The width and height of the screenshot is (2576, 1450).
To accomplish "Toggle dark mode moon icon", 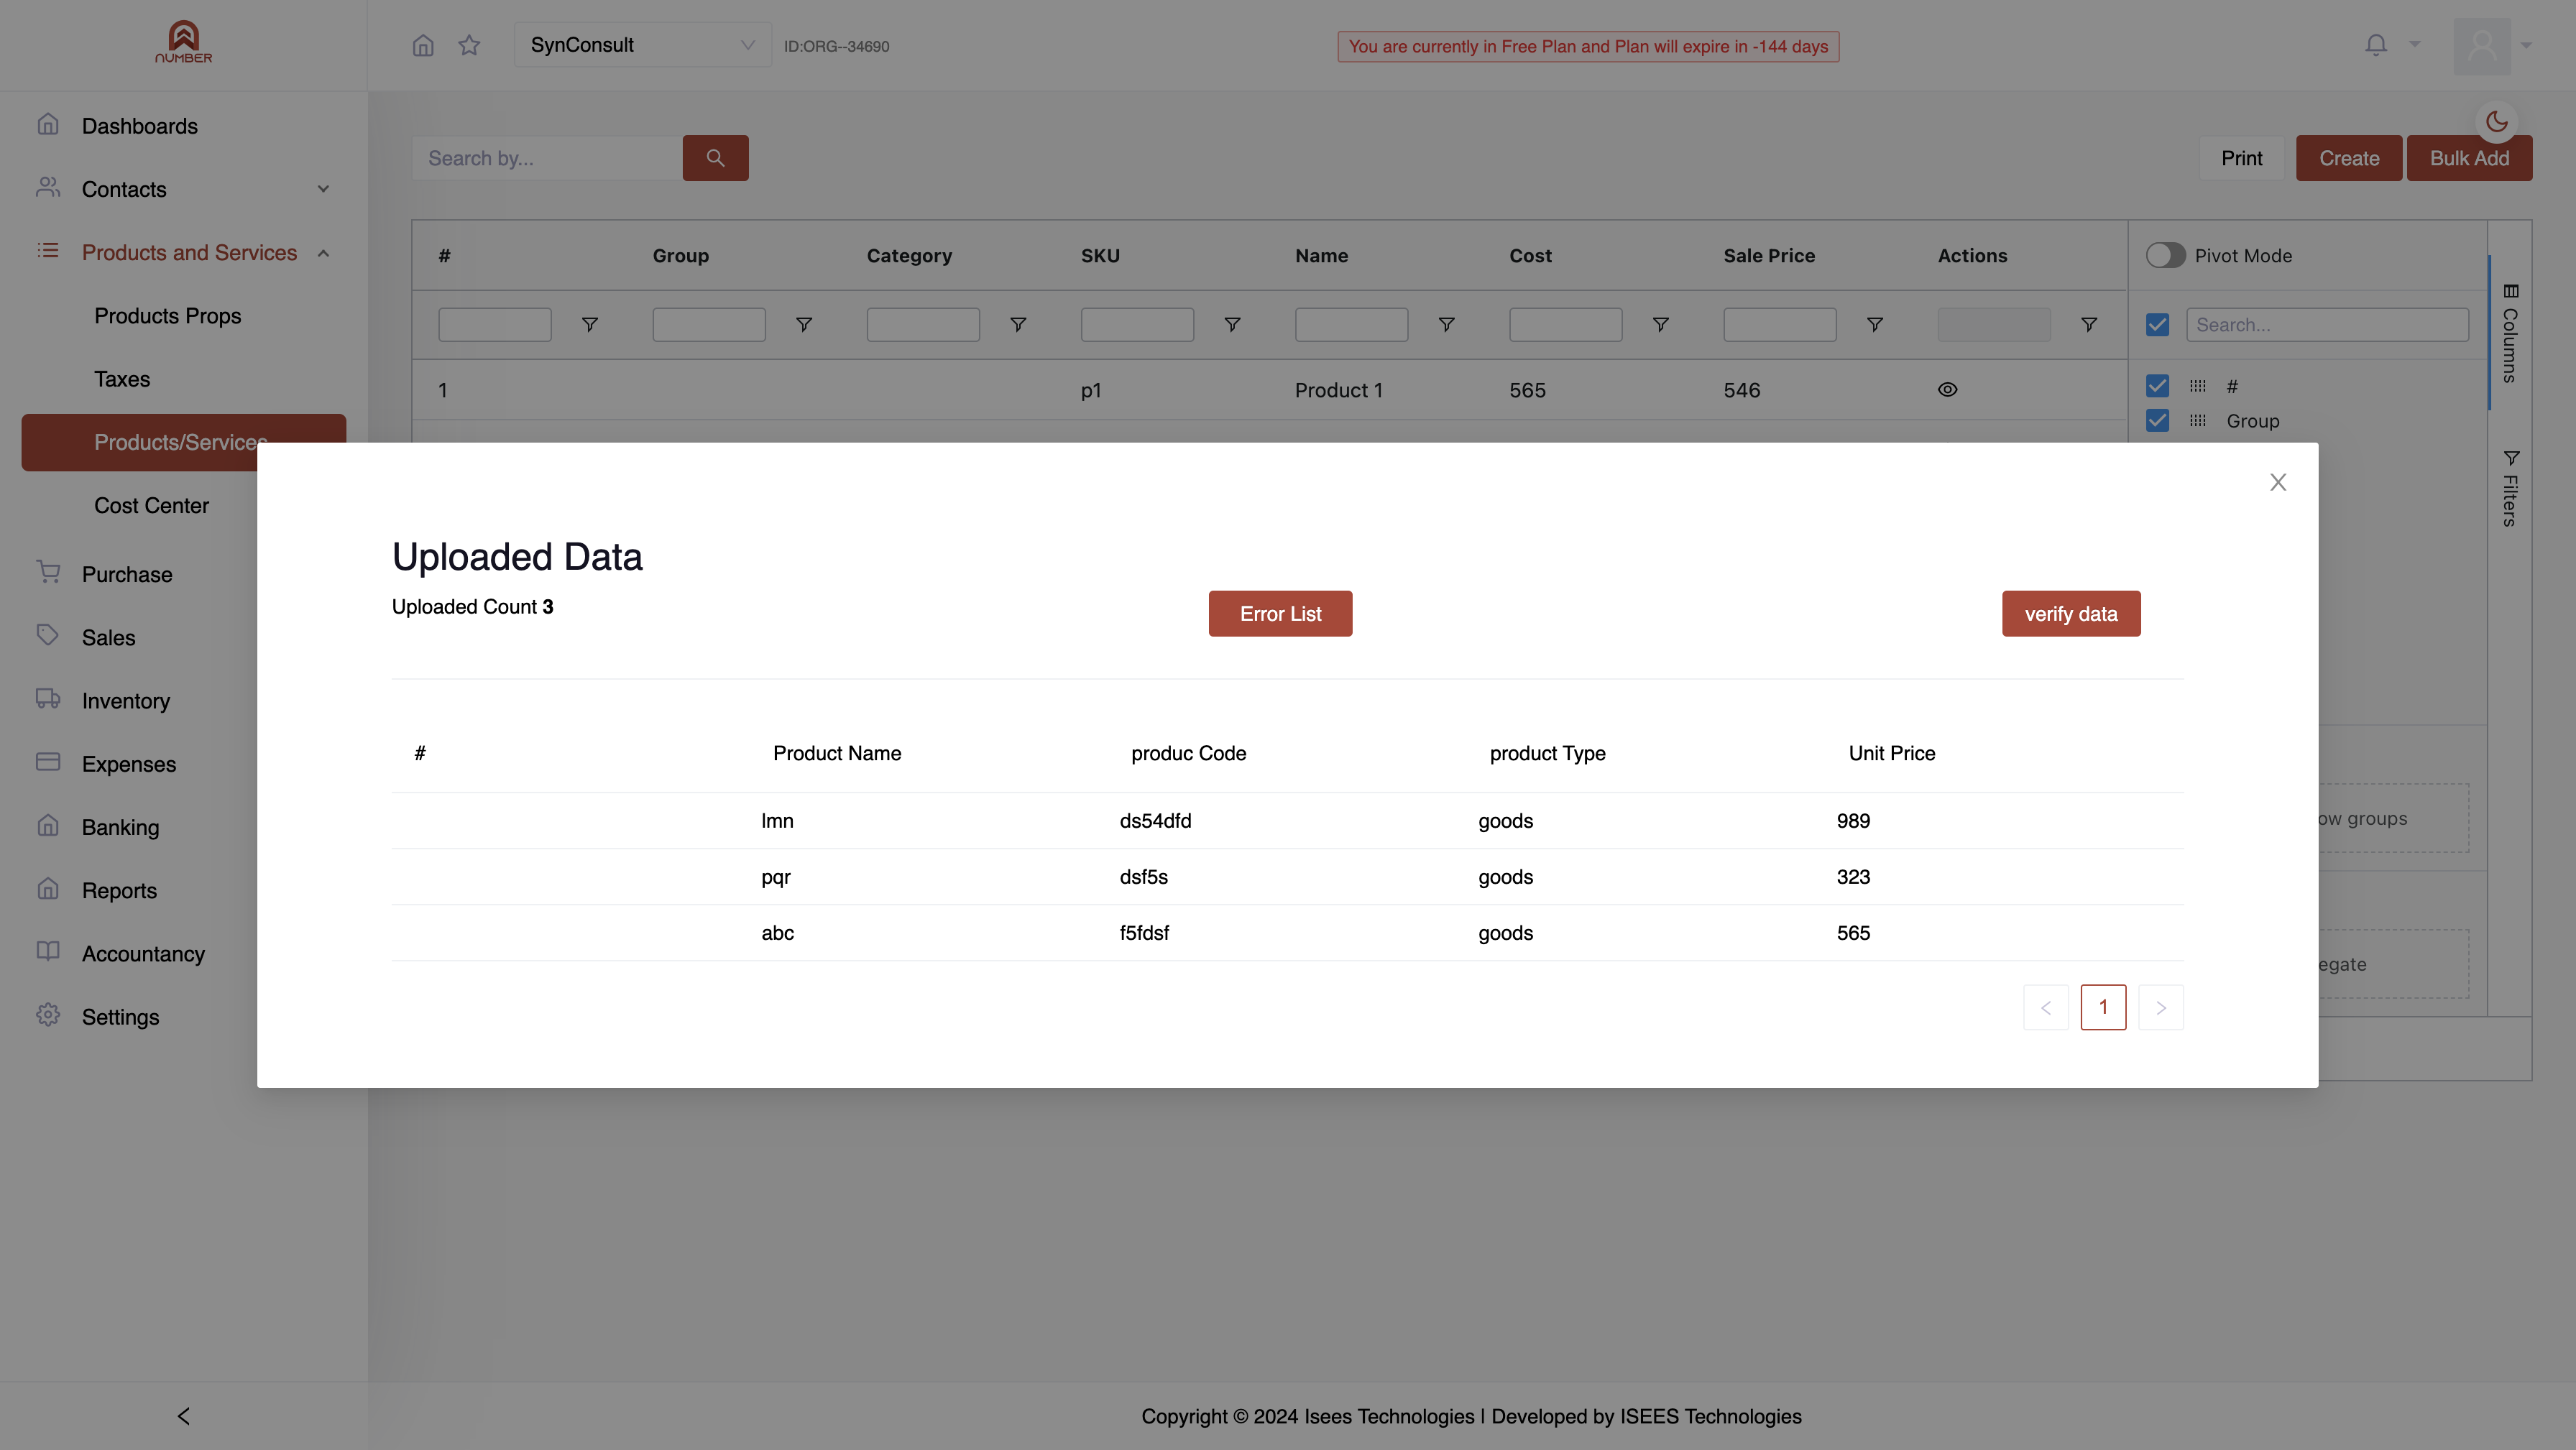I will [x=2496, y=121].
